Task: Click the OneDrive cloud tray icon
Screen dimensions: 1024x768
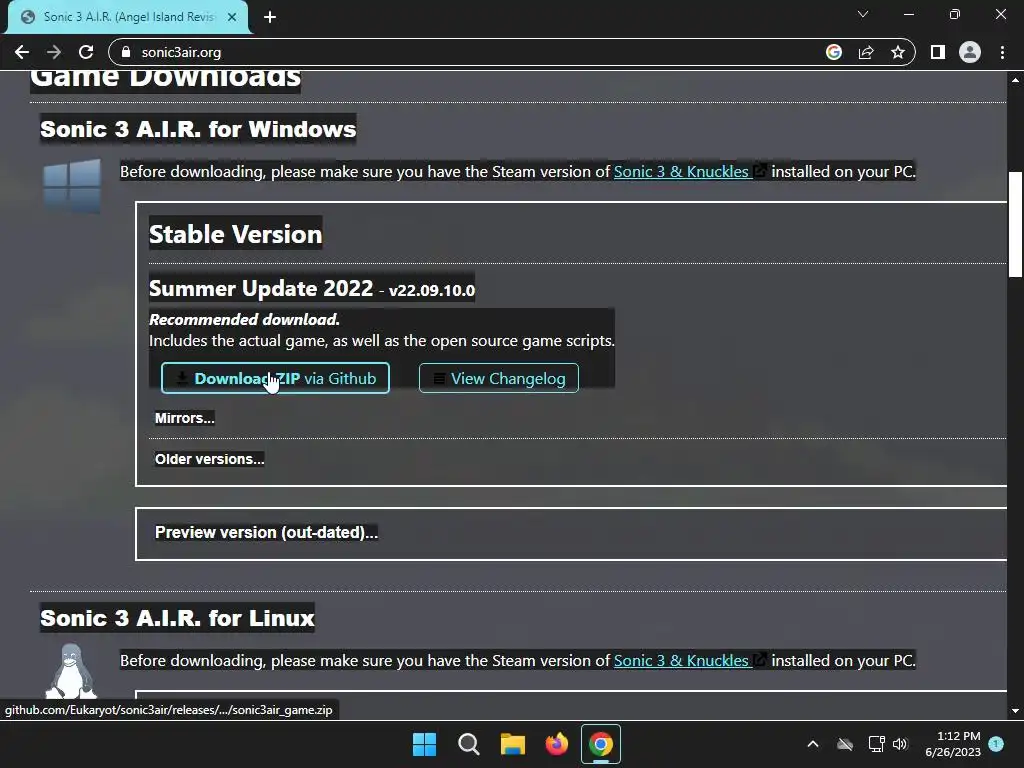Action: (845, 744)
